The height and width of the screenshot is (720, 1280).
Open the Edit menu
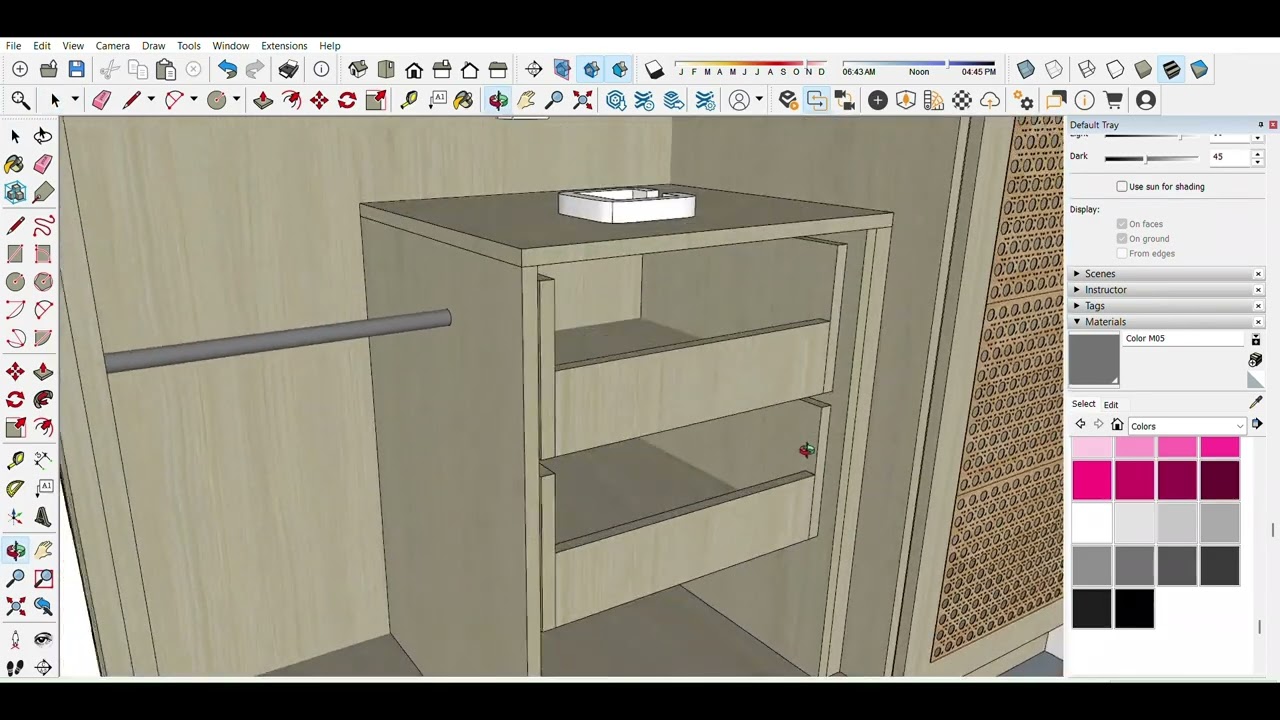pyautogui.click(x=42, y=46)
